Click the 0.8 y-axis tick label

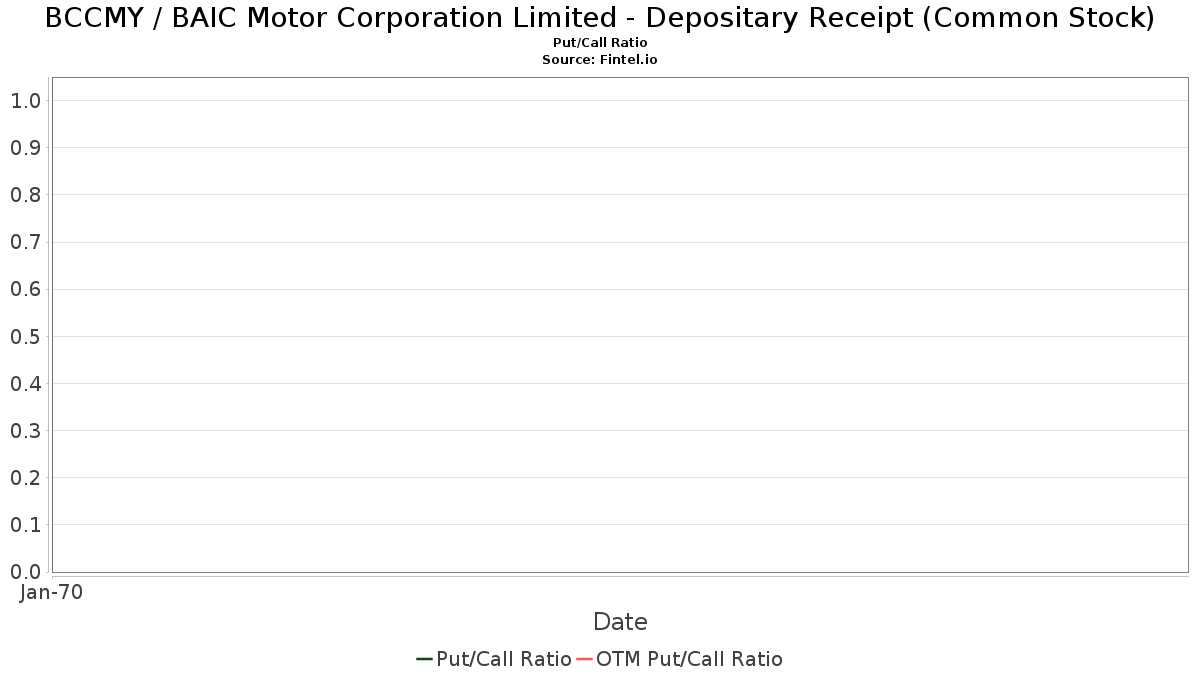25,194
